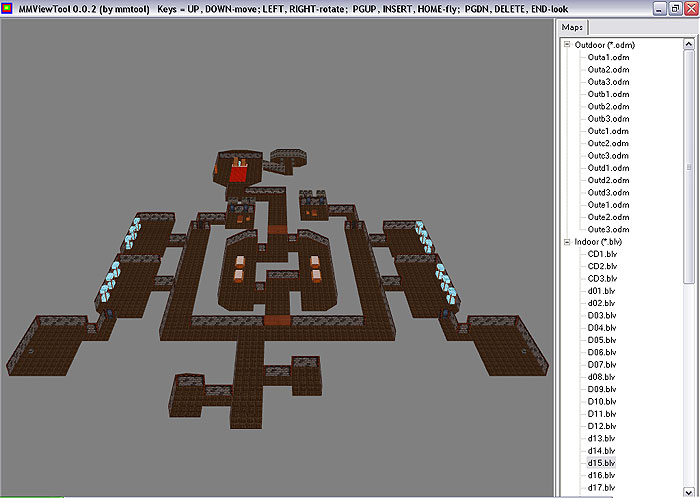Open the Outa3.odm map
The image size is (700, 498).
[x=608, y=82]
